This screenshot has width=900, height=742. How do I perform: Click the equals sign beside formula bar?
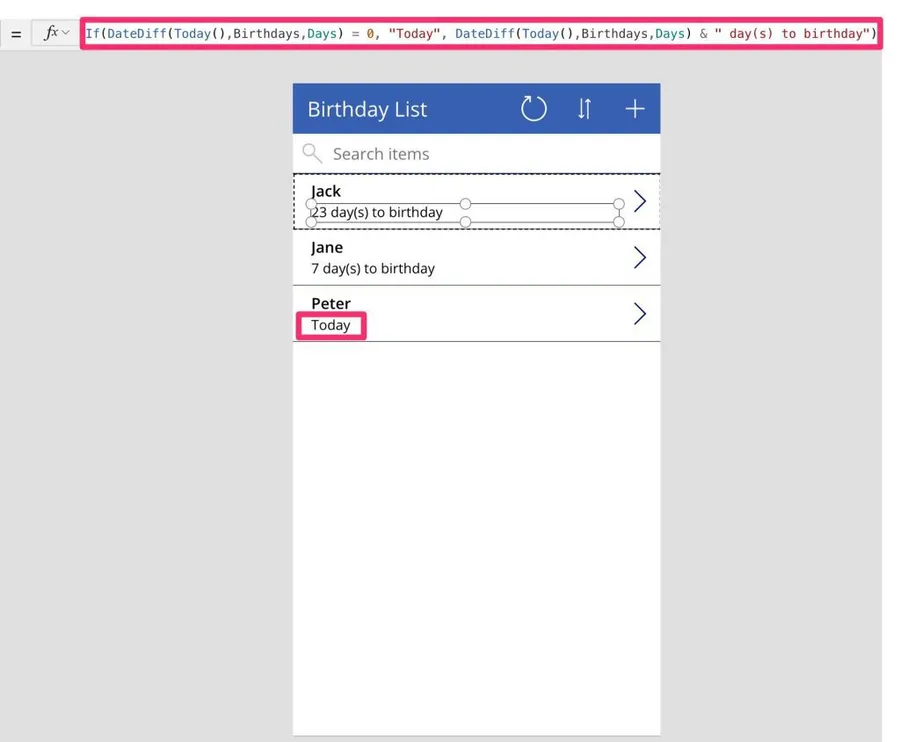pos(16,34)
